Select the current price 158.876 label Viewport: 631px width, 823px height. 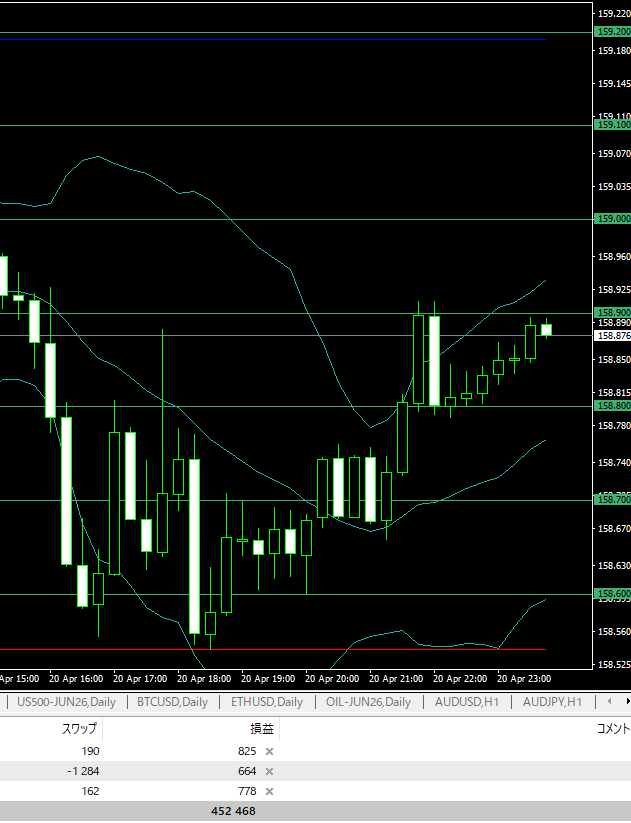click(612, 336)
